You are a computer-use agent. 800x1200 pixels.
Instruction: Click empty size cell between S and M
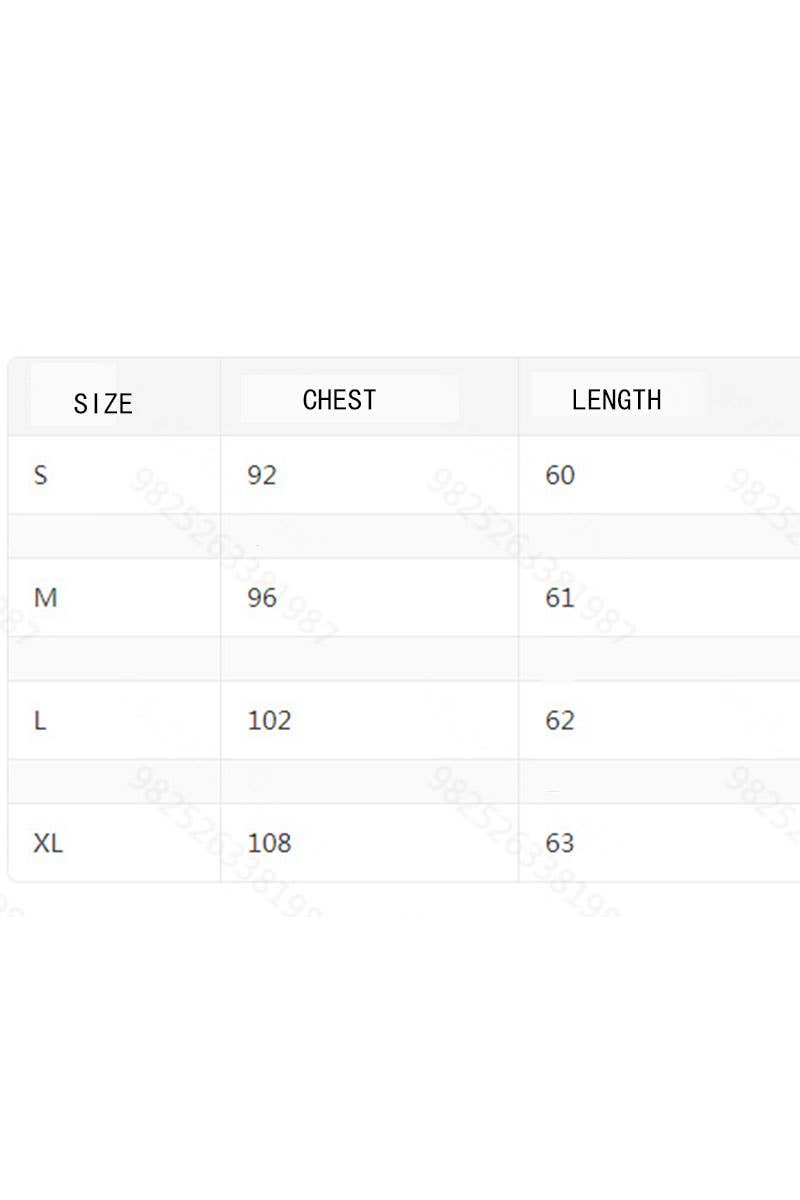tap(114, 536)
